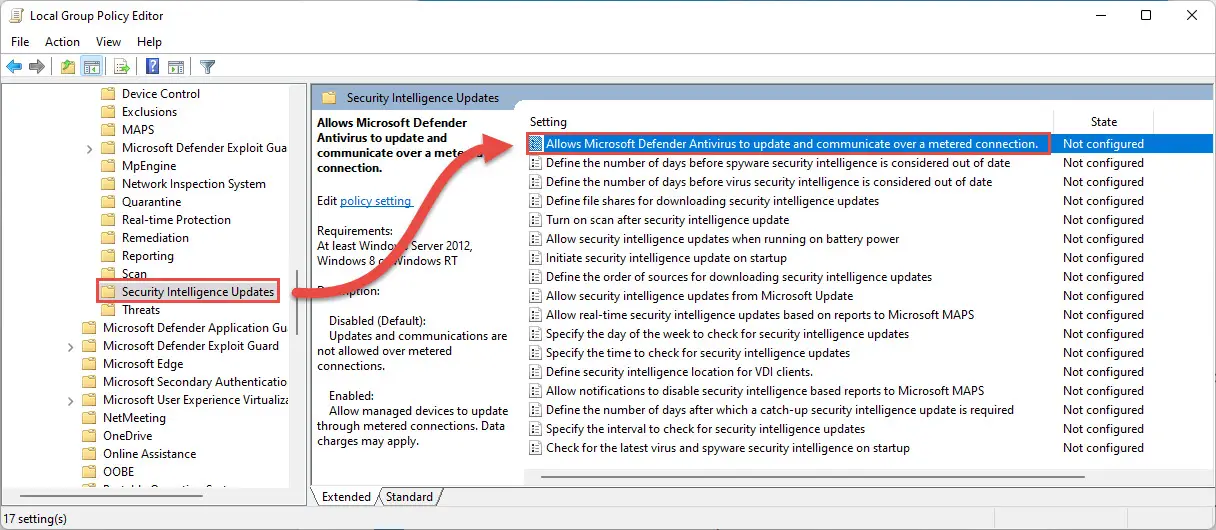Click policy icon for 'Allow security intelligence updates from Microsoft Update'
Image resolution: width=1216 pixels, height=530 pixels.
click(536, 296)
